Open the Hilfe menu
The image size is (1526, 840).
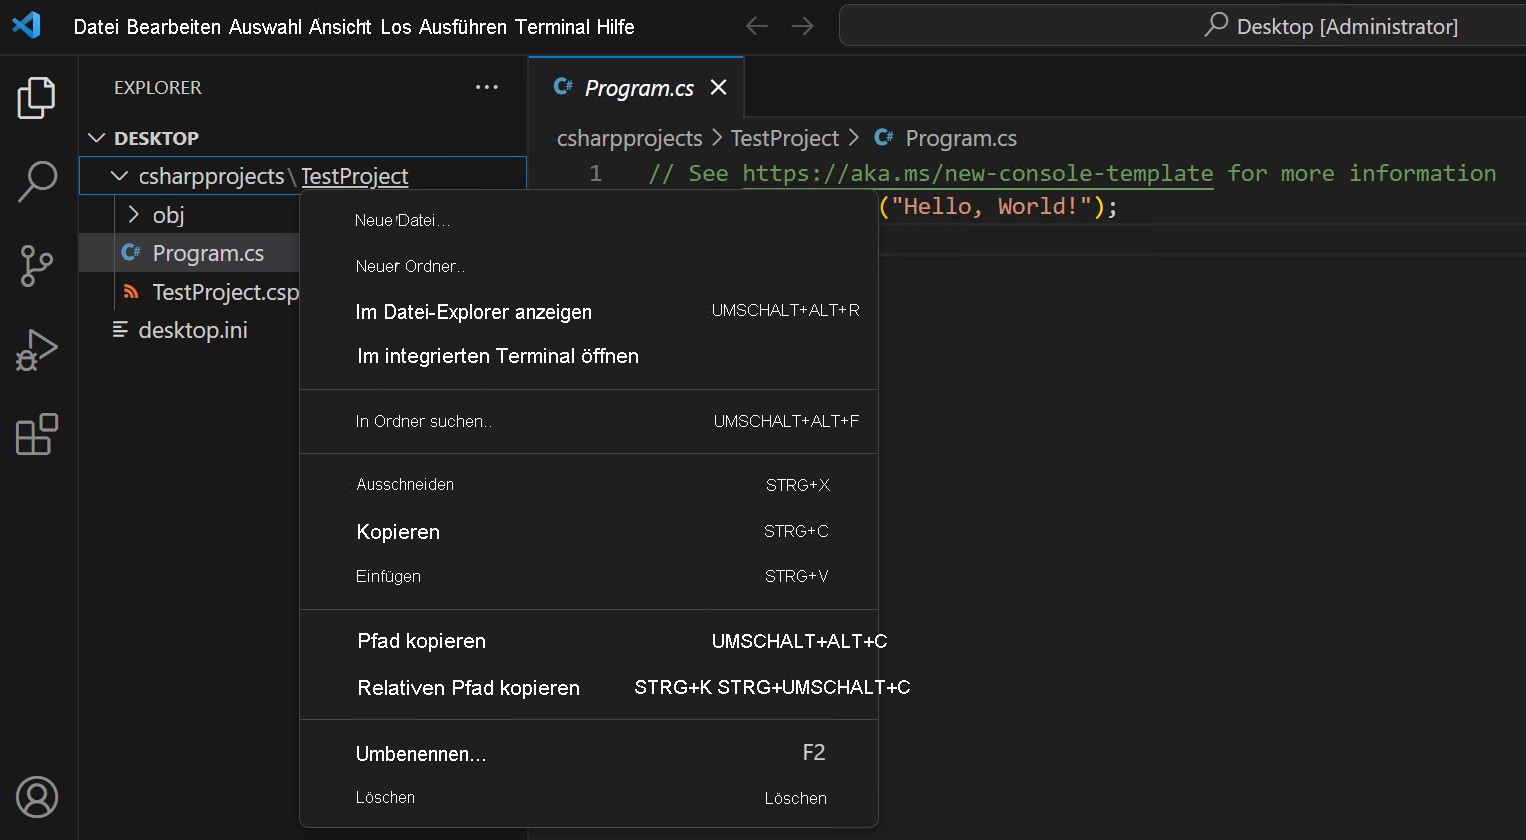click(615, 27)
